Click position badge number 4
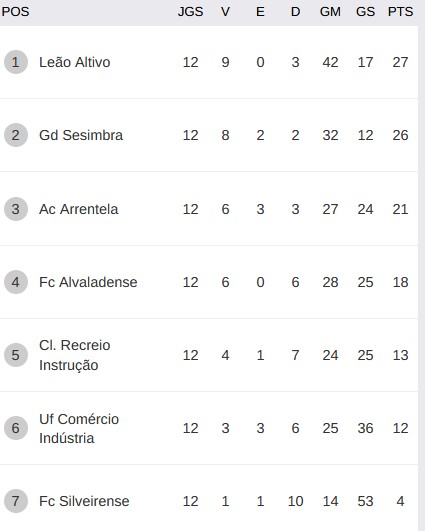 click(16, 282)
